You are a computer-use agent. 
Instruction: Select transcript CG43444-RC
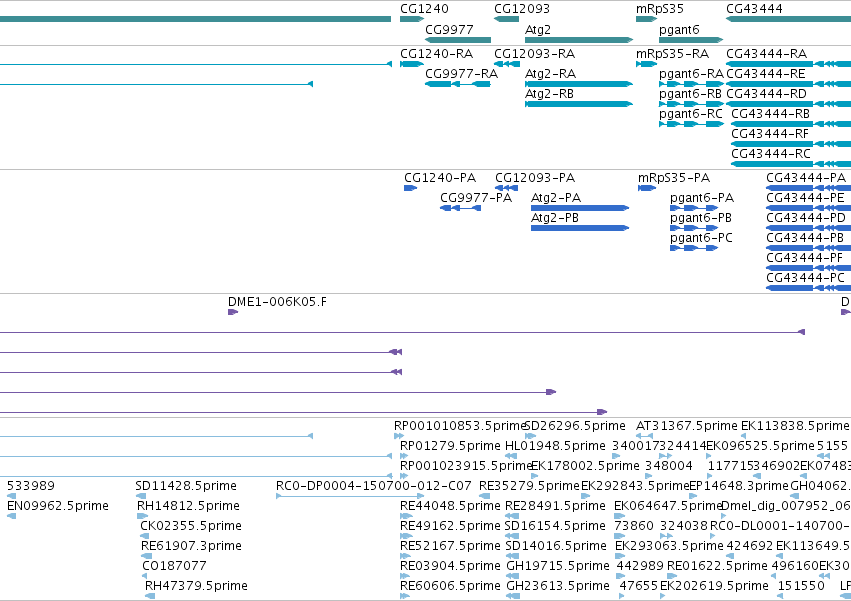pos(791,164)
